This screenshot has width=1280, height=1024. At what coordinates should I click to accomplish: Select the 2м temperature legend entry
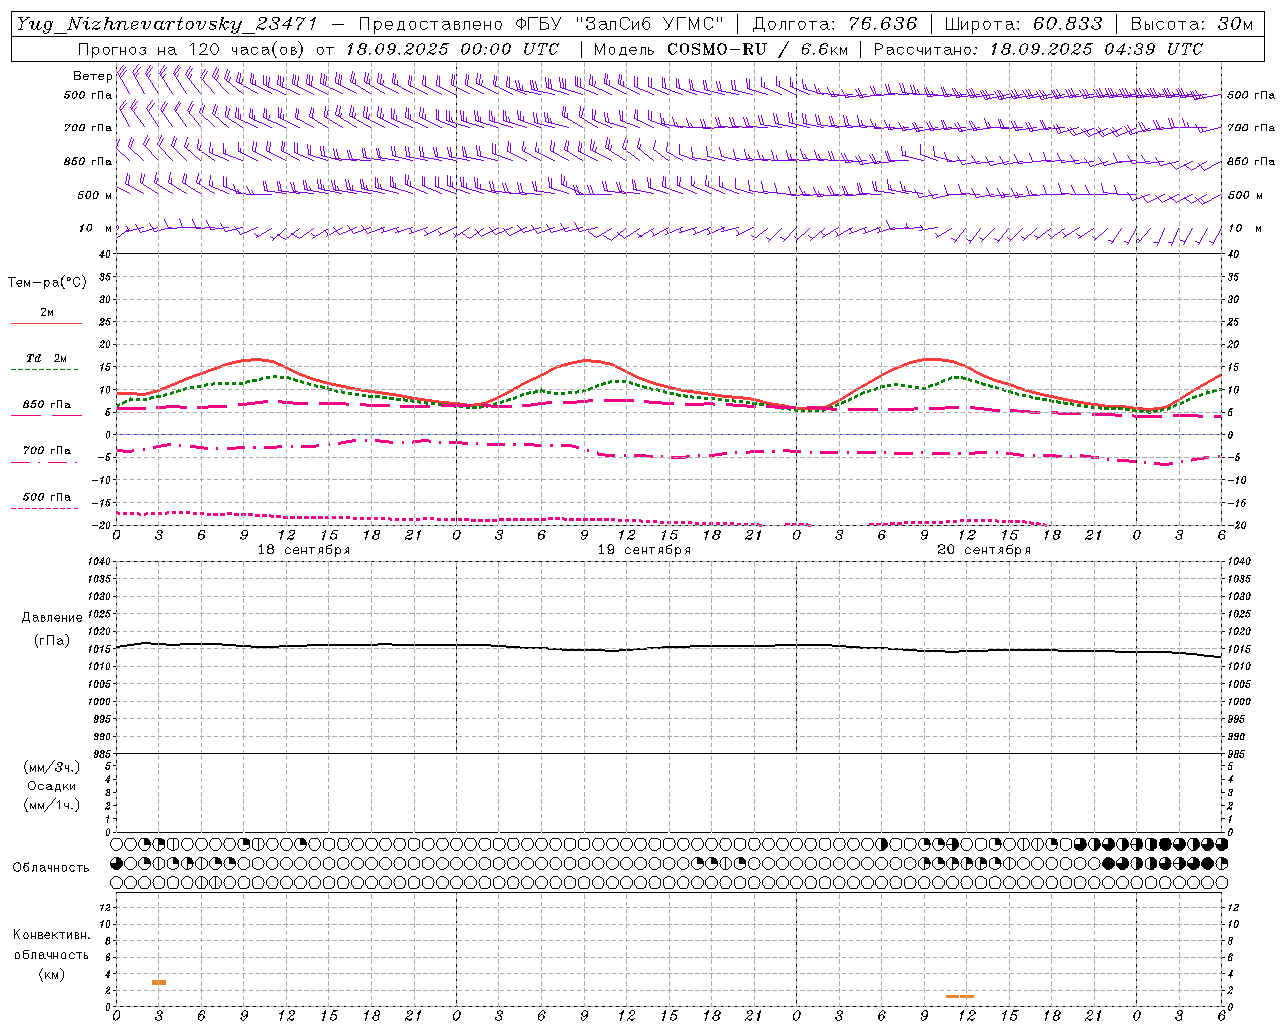tap(47, 312)
